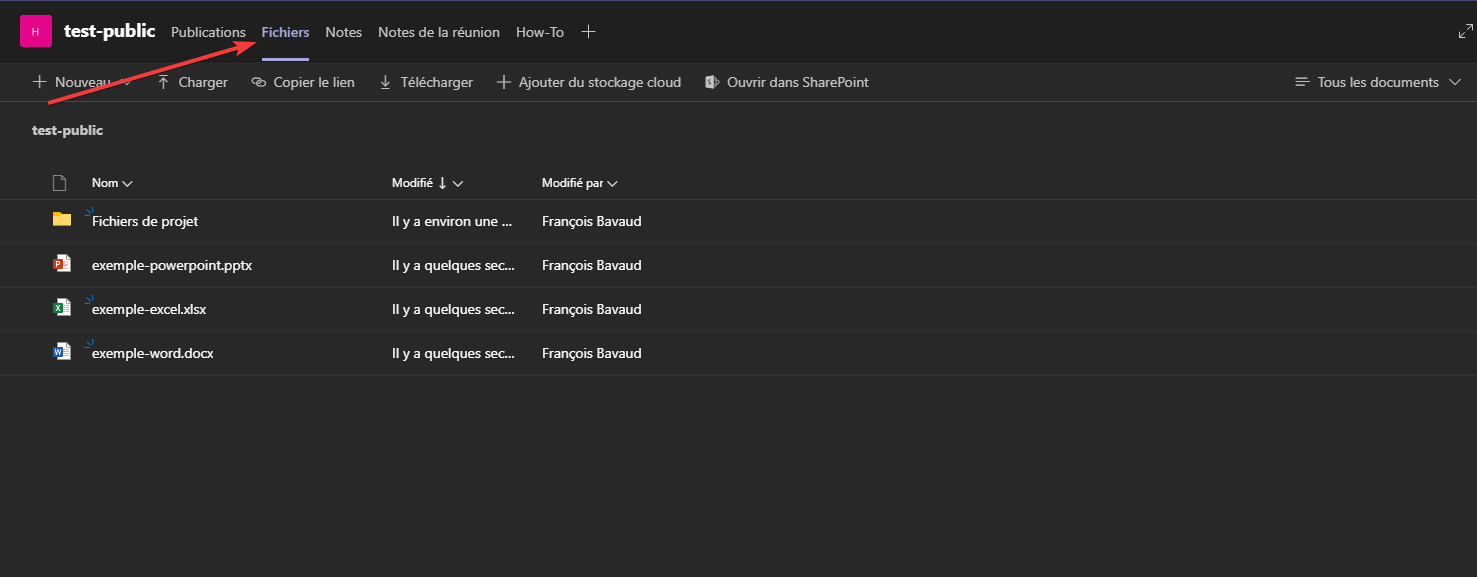Click the file type column header icon

(x=59, y=183)
